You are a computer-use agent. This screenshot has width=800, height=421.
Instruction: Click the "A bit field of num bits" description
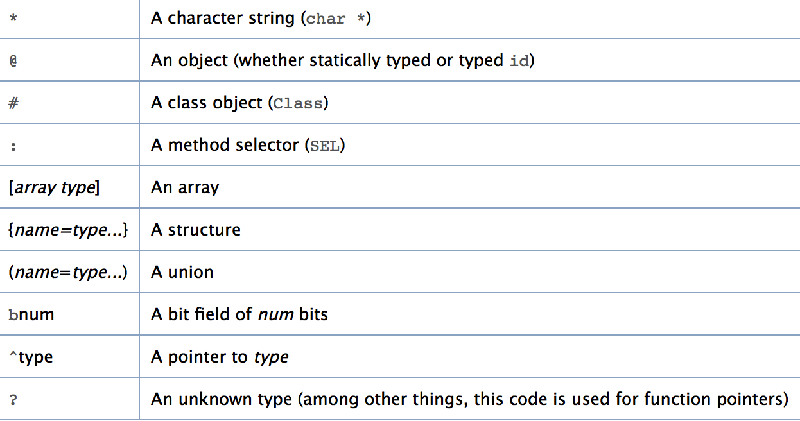tap(239, 314)
